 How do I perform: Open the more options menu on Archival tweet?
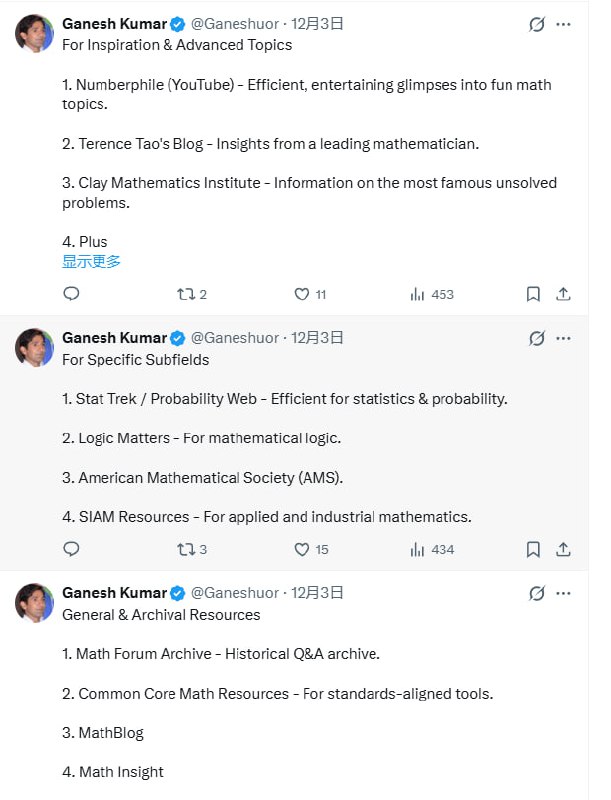pos(563,592)
